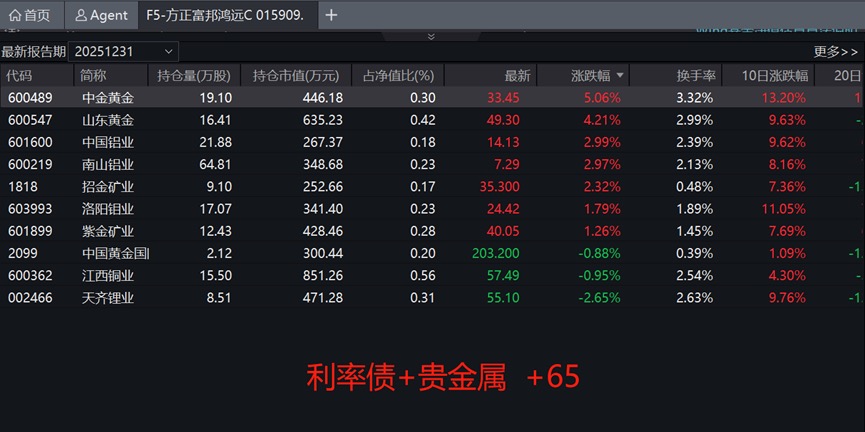Click stock code 002466
865x432 pixels.
pos(30,298)
